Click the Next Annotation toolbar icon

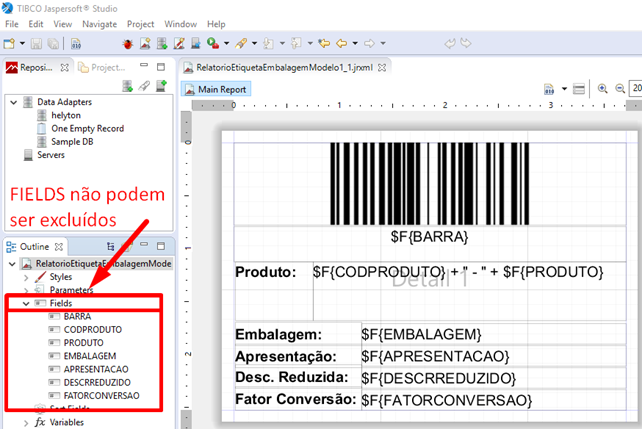[x=268, y=43]
